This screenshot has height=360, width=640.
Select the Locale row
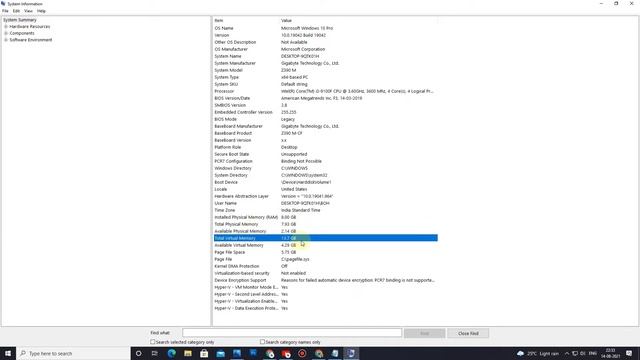pyautogui.click(x=325, y=189)
